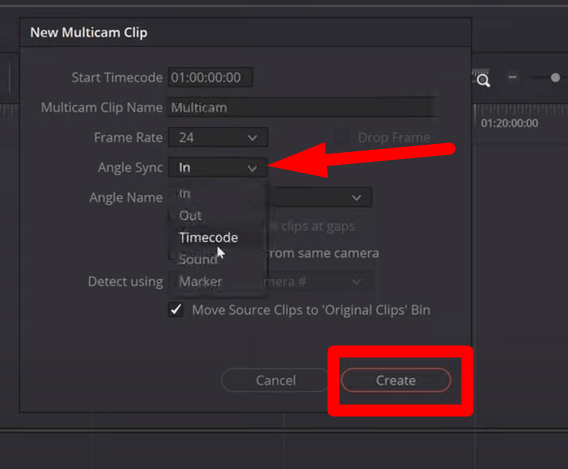This screenshot has height=469, width=568.
Task: Click the Cancel button
Action: coord(276,380)
